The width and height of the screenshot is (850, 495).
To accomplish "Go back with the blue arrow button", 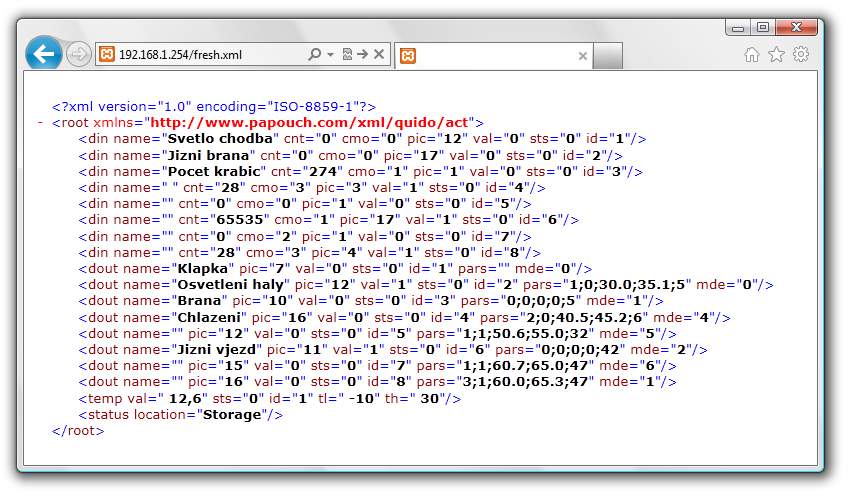I will click(43, 54).
